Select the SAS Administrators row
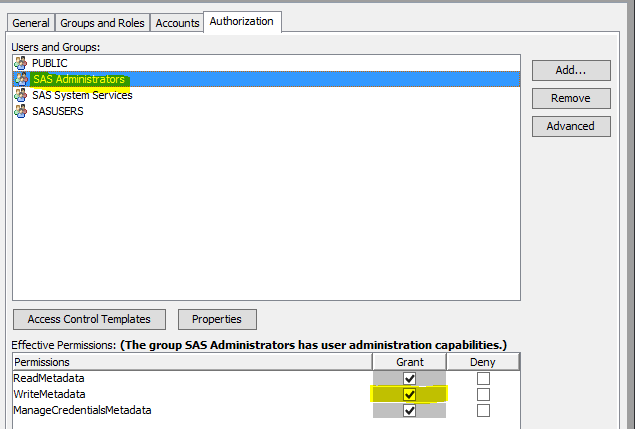Image resolution: width=635 pixels, height=429 pixels. [266, 79]
